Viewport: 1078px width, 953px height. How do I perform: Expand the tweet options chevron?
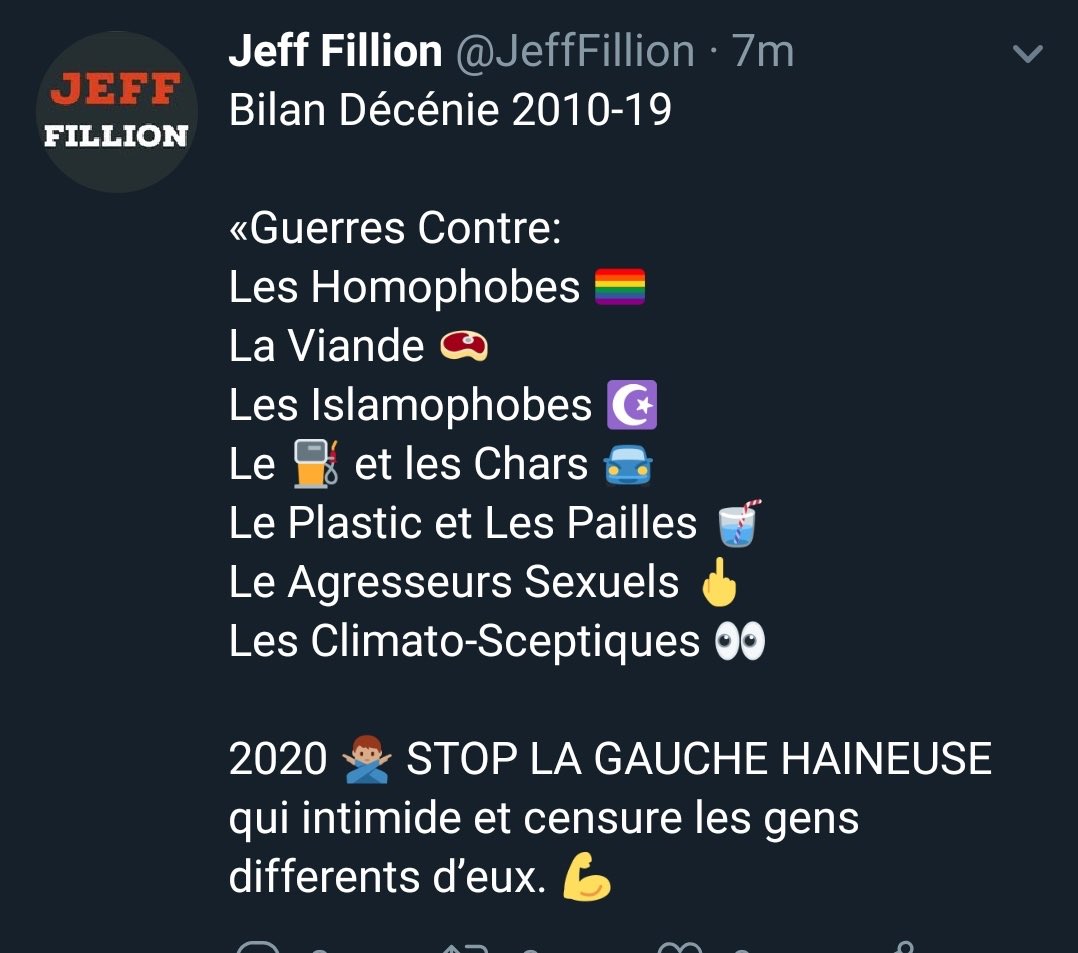(x=1028, y=53)
